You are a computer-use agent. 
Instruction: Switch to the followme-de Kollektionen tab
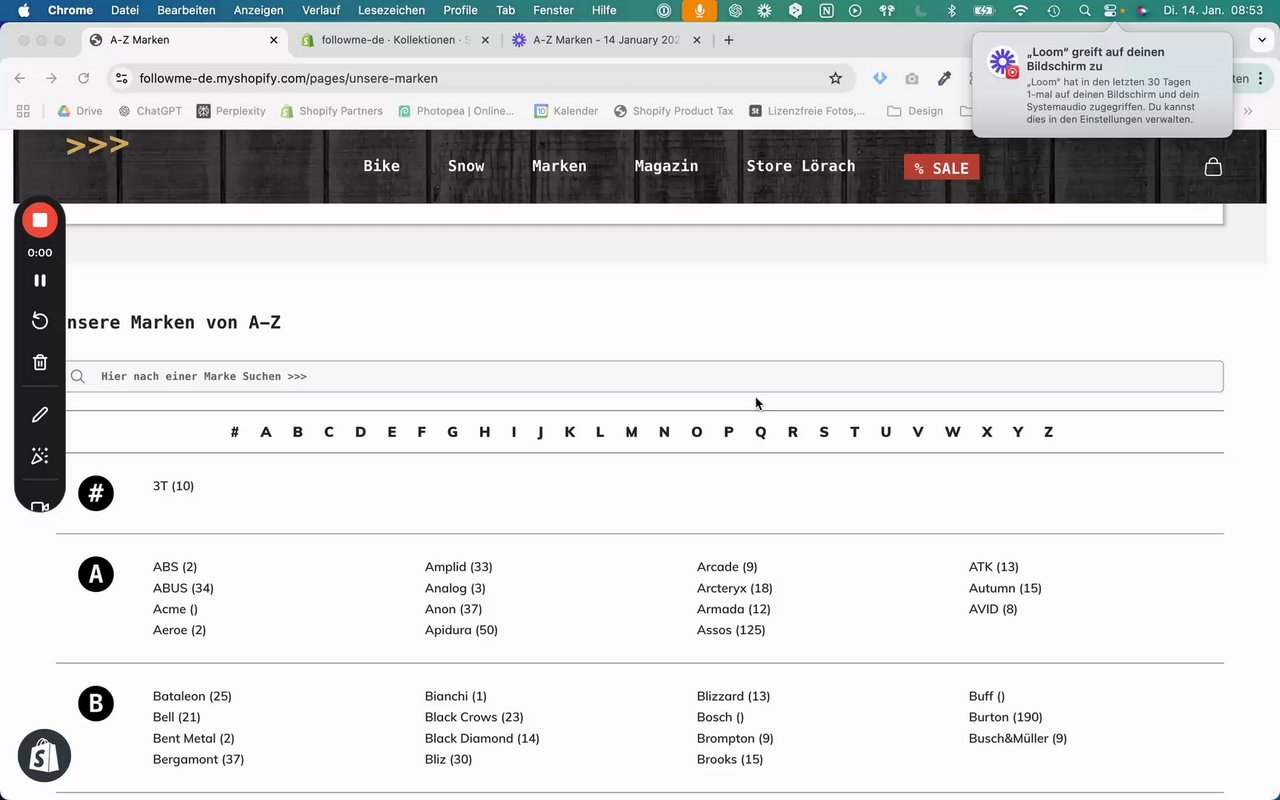(x=395, y=40)
